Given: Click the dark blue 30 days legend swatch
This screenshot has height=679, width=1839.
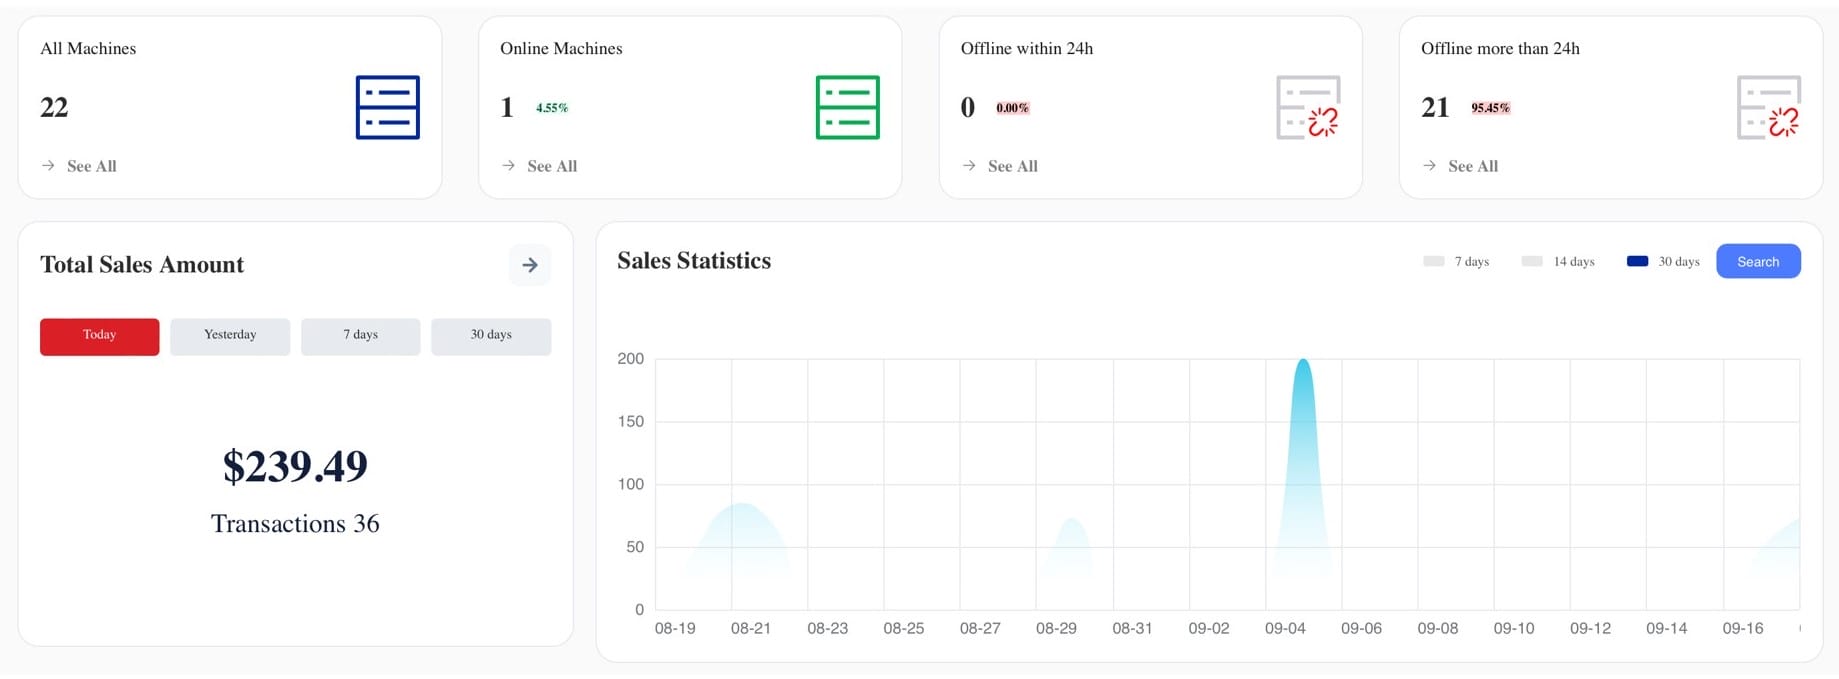Looking at the screenshot, I should coord(1637,262).
